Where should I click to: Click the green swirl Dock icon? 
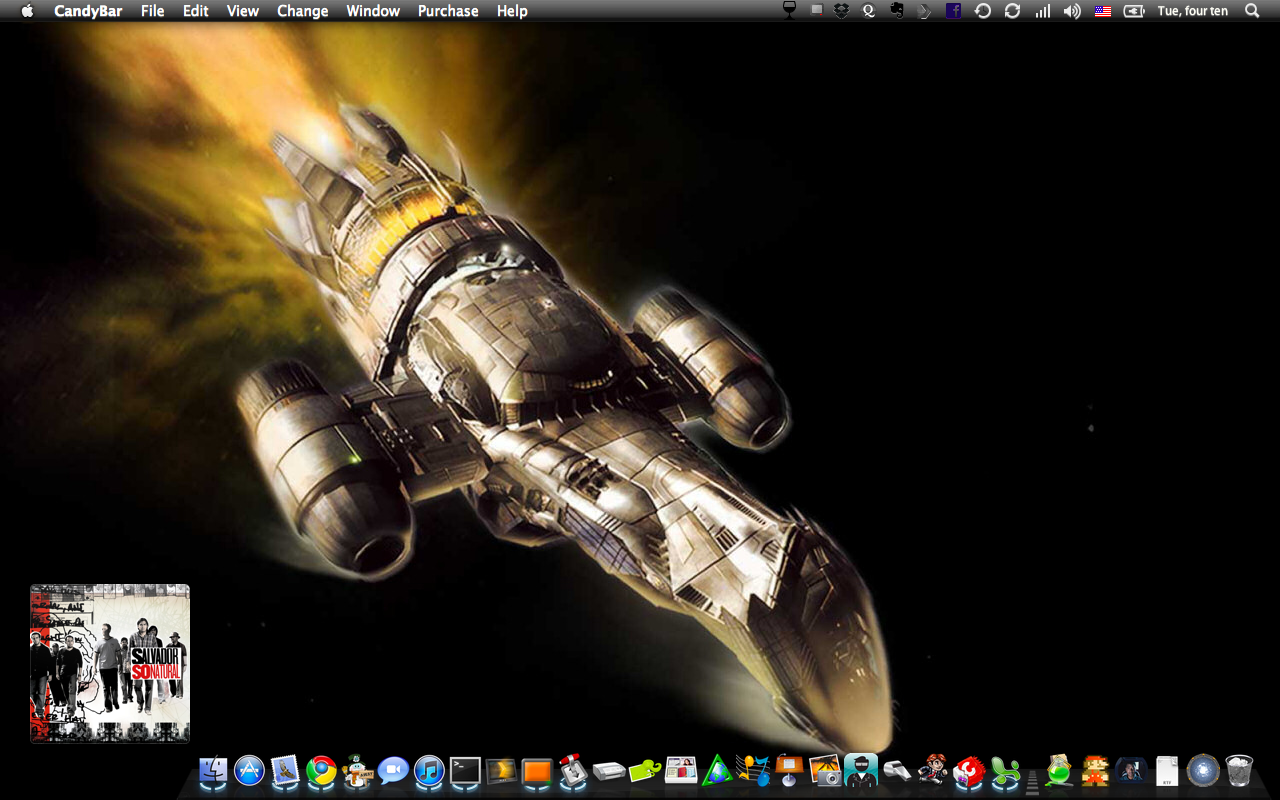tap(1005, 770)
